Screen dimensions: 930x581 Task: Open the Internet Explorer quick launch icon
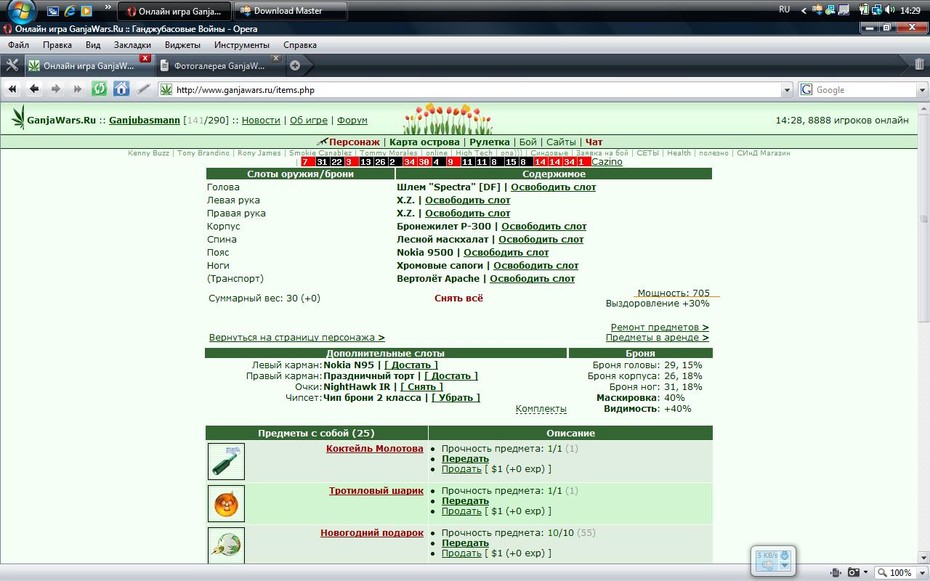(x=70, y=11)
